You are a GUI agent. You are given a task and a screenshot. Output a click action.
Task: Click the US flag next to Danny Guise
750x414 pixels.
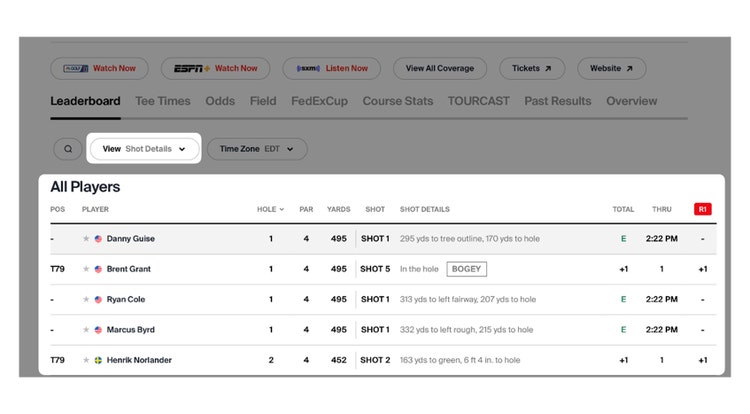(x=98, y=239)
